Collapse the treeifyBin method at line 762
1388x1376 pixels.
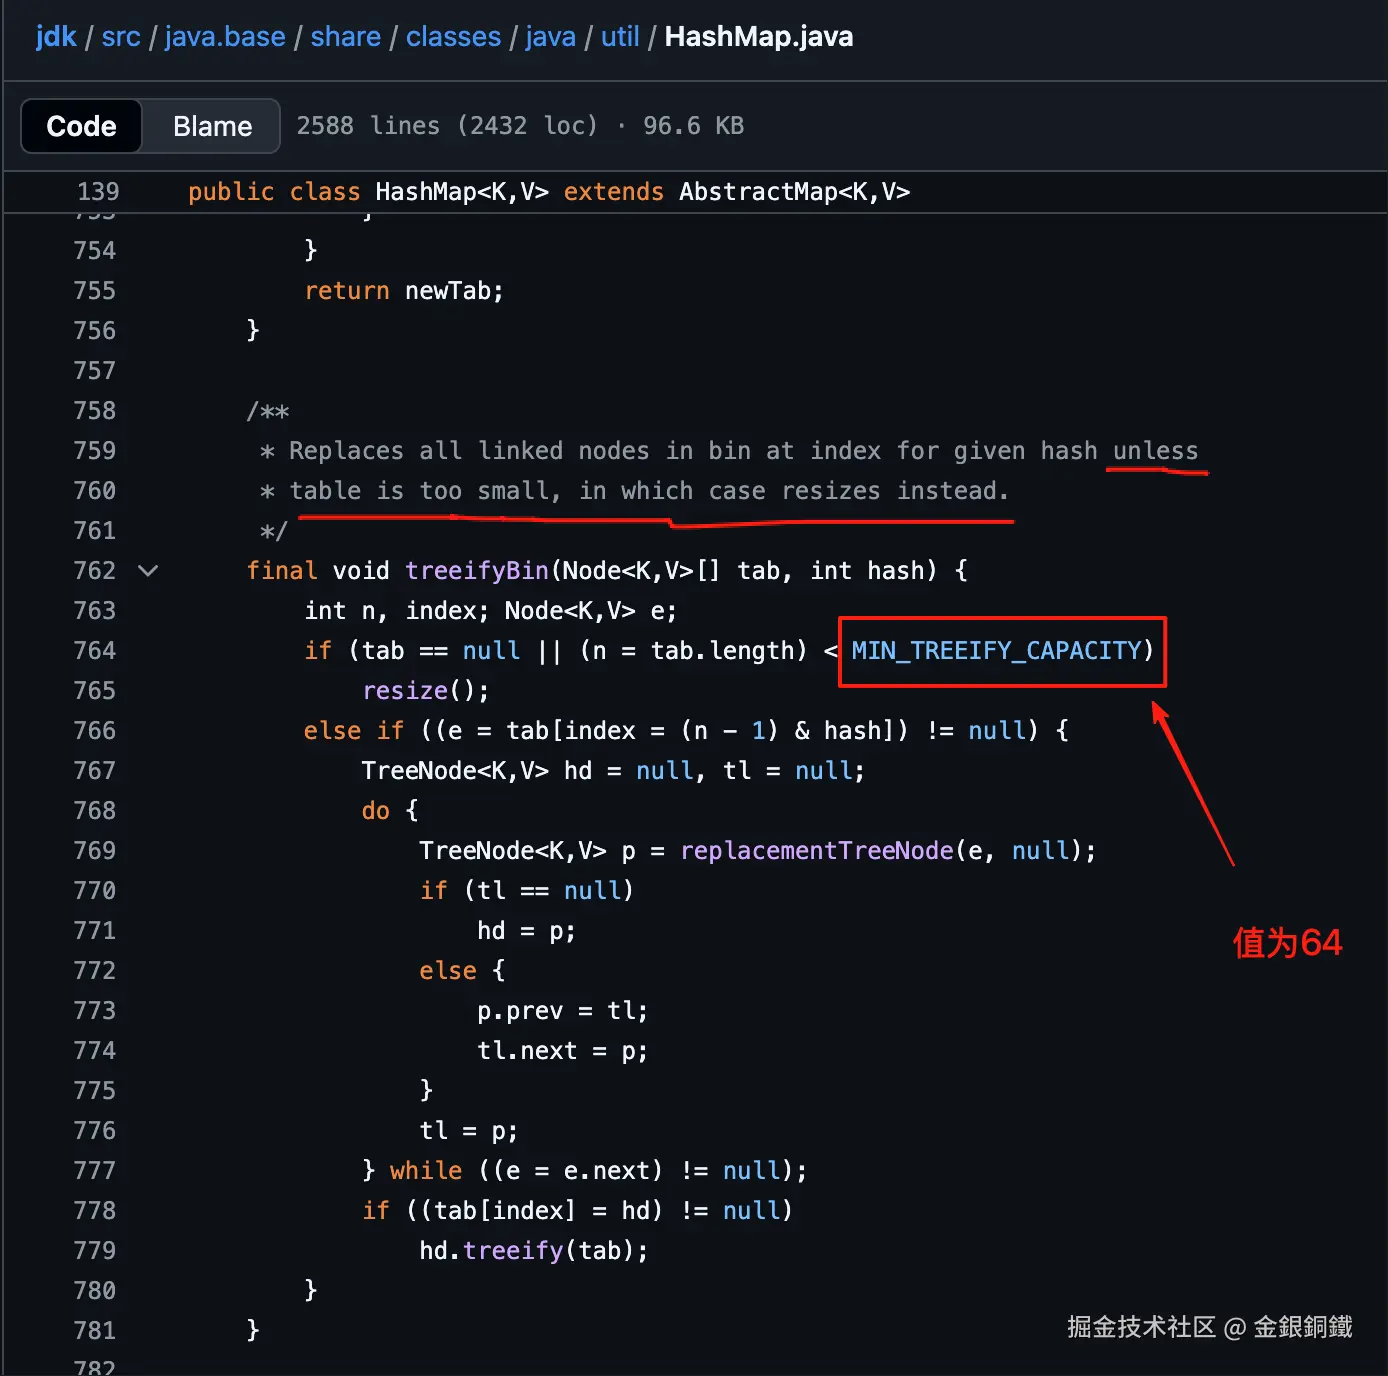point(148,571)
